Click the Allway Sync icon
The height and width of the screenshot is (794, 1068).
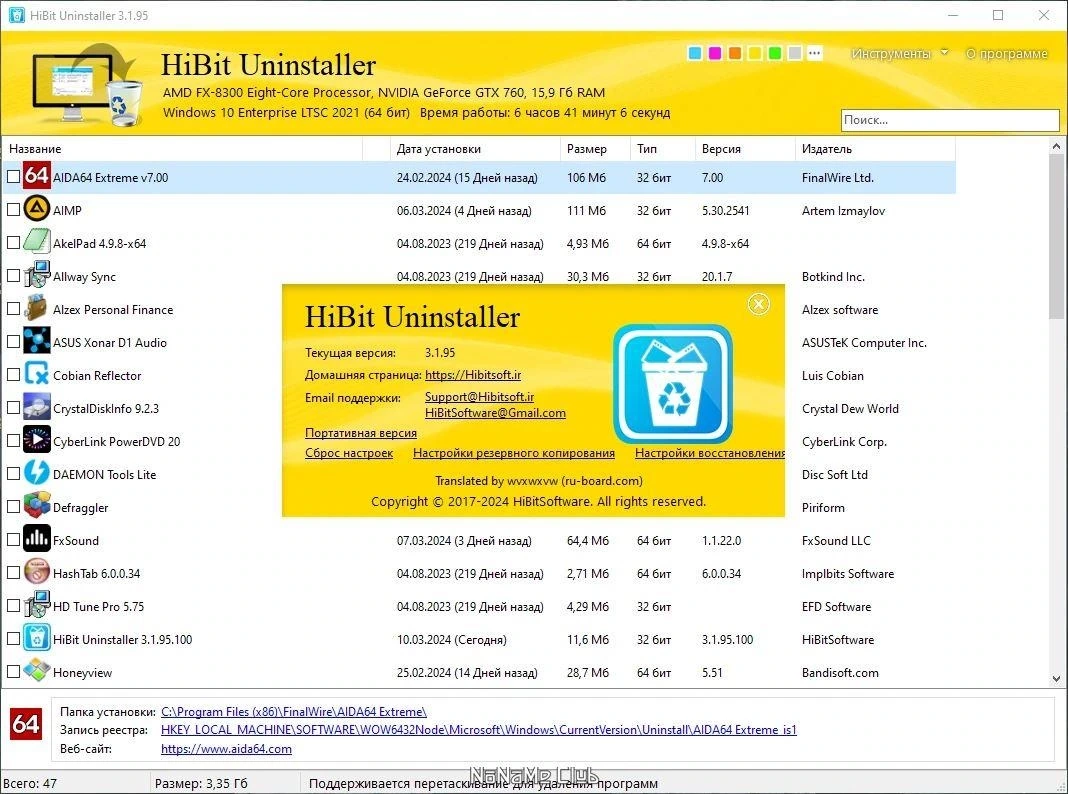tap(36, 275)
